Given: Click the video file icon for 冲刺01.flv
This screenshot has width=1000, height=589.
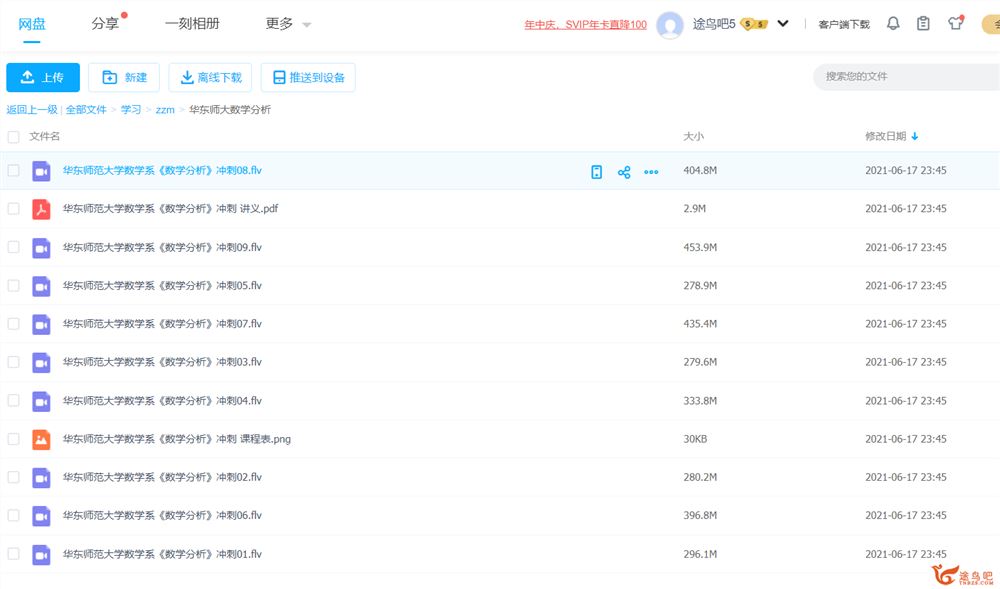Looking at the screenshot, I should point(41,555).
